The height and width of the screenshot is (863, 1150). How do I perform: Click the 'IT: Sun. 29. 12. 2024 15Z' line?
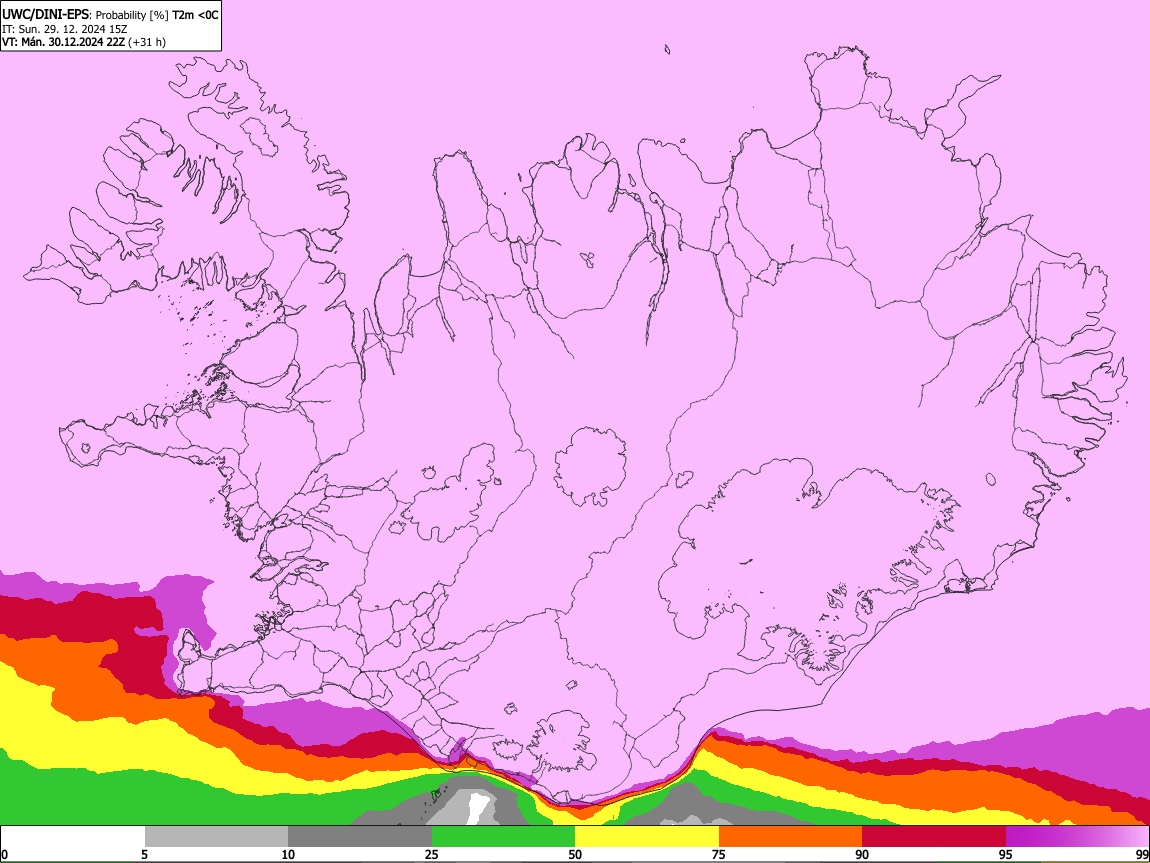coord(65,29)
